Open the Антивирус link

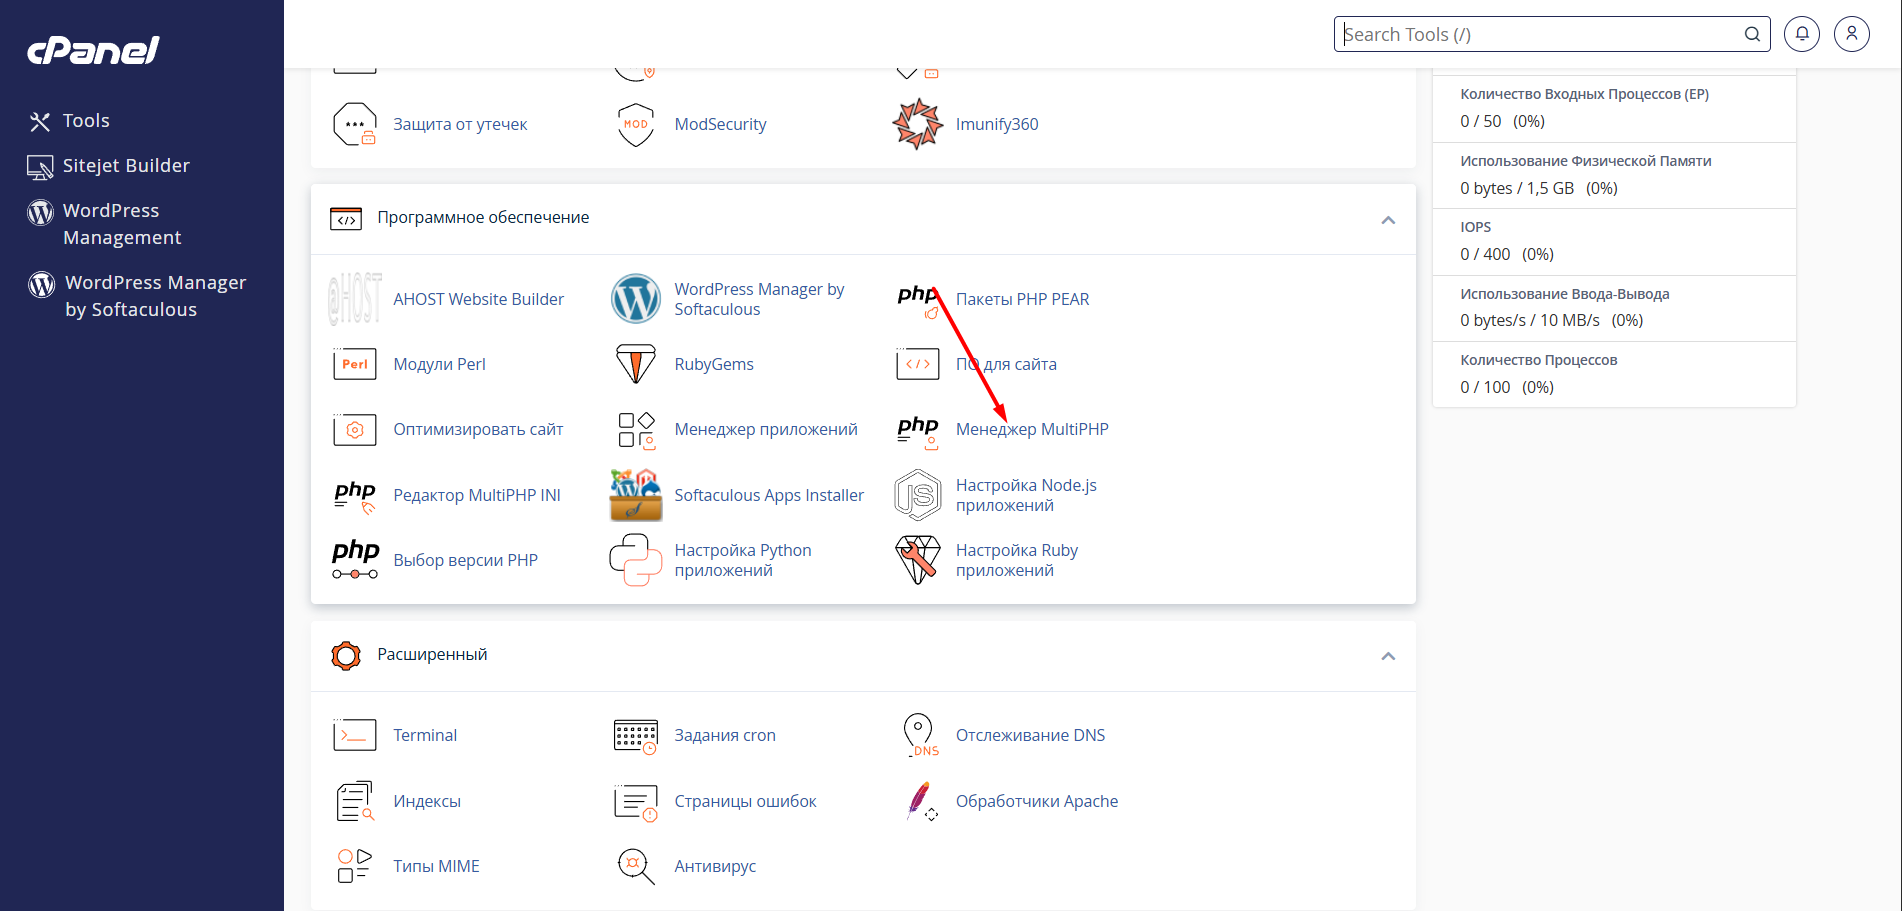click(x=715, y=866)
